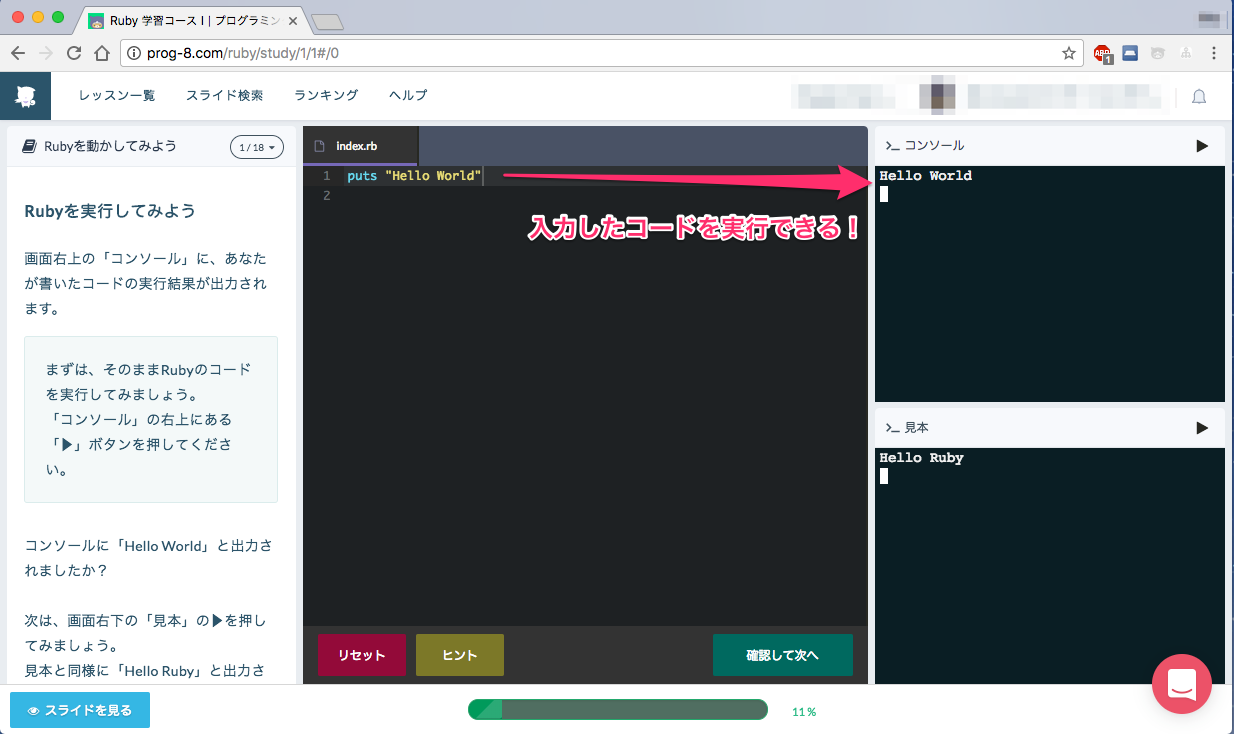Click the 確認して次へ button
This screenshot has height=734, width=1234.
coord(783,655)
